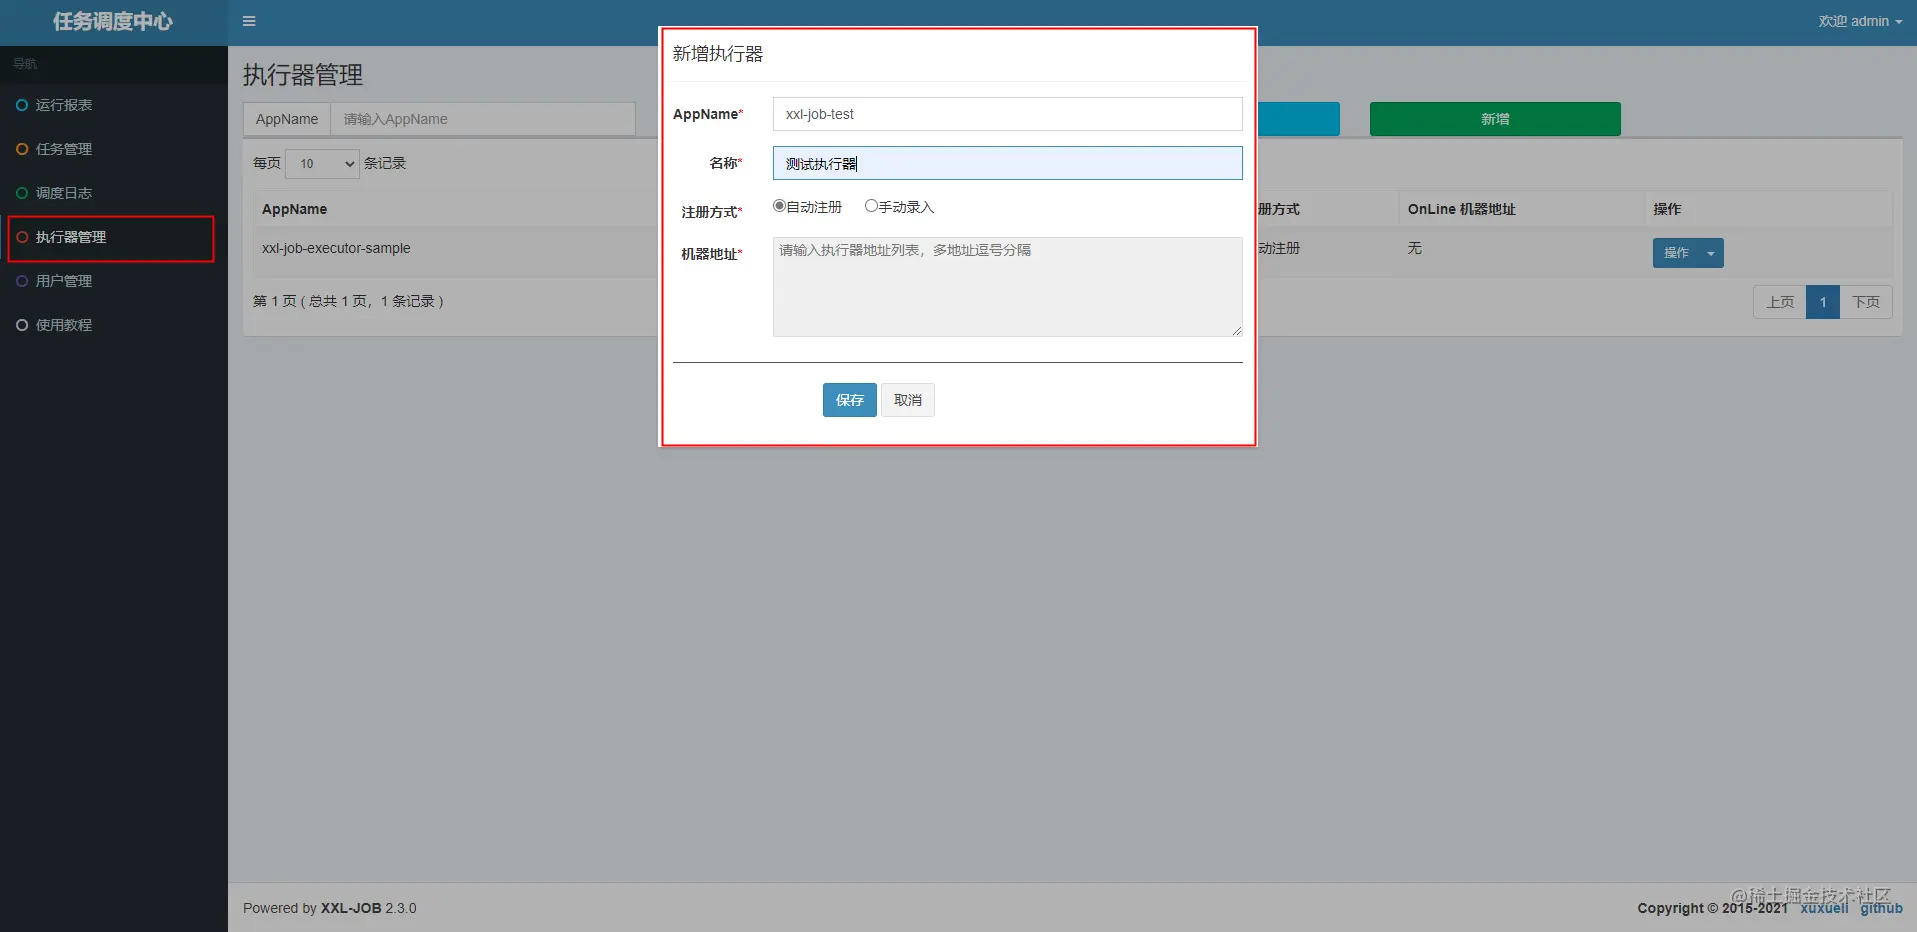The image size is (1917, 932).
Task: Open 使用教程 menu item
Action: click(x=114, y=325)
